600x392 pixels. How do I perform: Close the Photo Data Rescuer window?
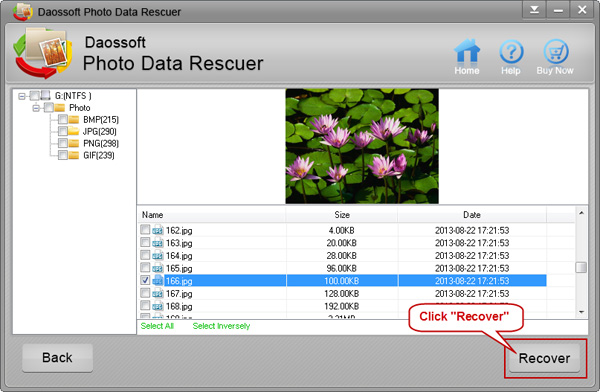point(582,10)
